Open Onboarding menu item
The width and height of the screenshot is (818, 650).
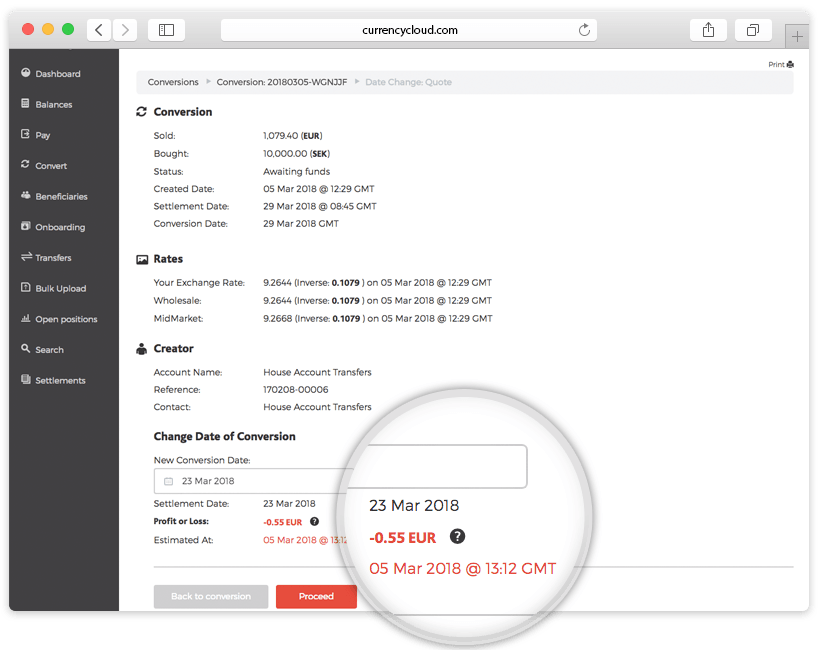click(60, 227)
